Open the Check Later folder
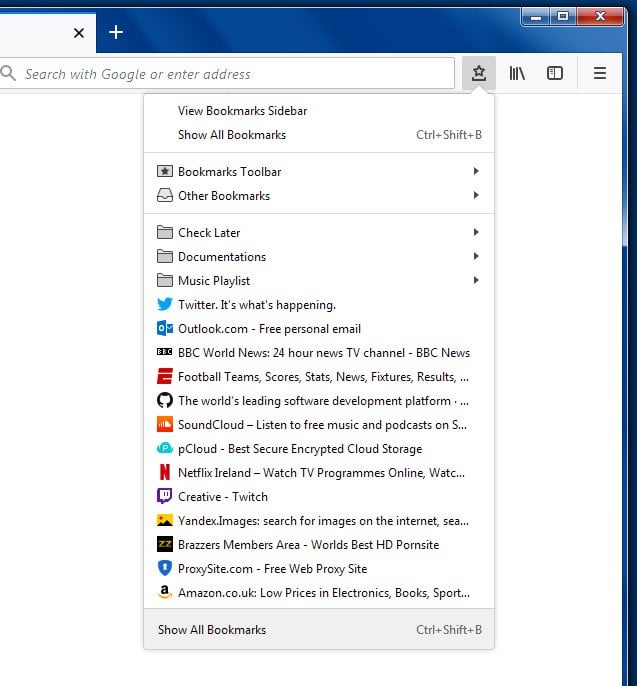The width and height of the screenshot is (637, 686). (x=319, y=232)
